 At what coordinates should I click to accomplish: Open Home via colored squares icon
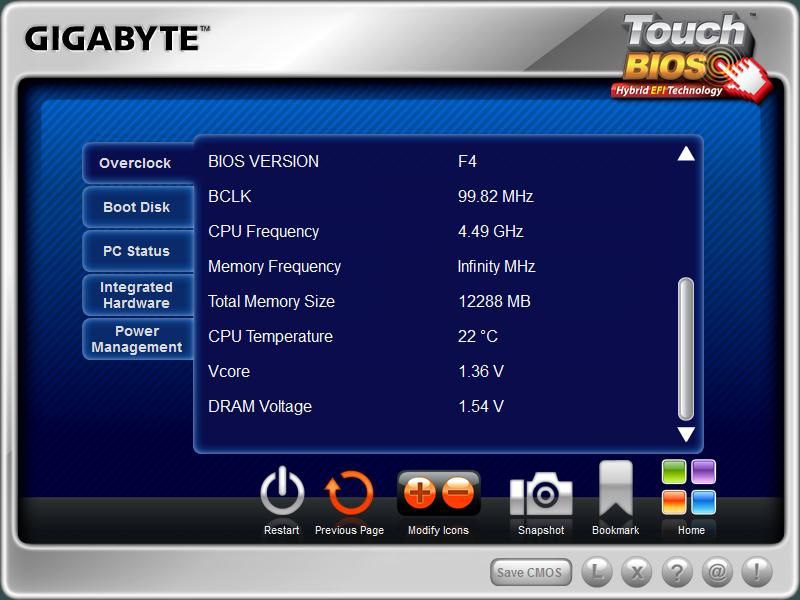click(x=689, y=487)
